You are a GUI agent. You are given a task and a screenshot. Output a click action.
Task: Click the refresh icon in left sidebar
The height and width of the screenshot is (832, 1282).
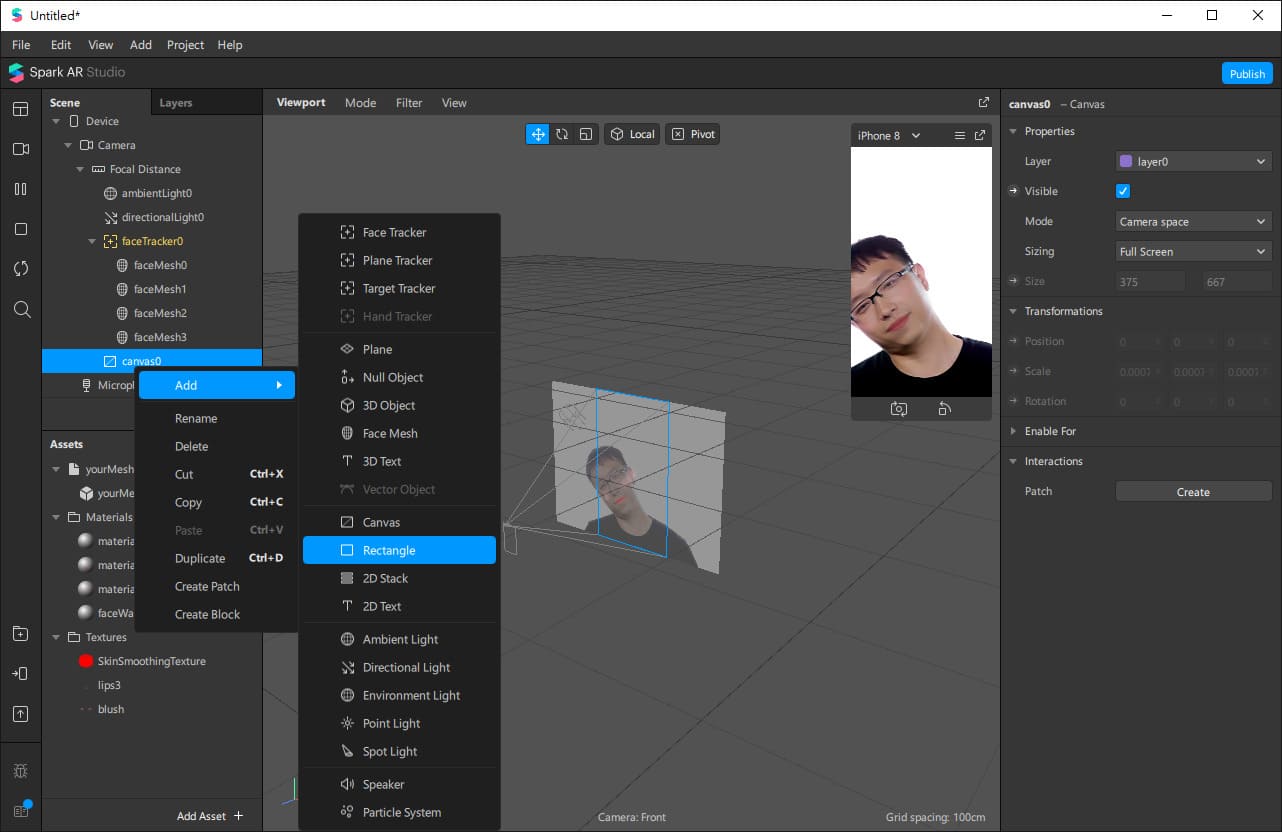click(21, 269)
